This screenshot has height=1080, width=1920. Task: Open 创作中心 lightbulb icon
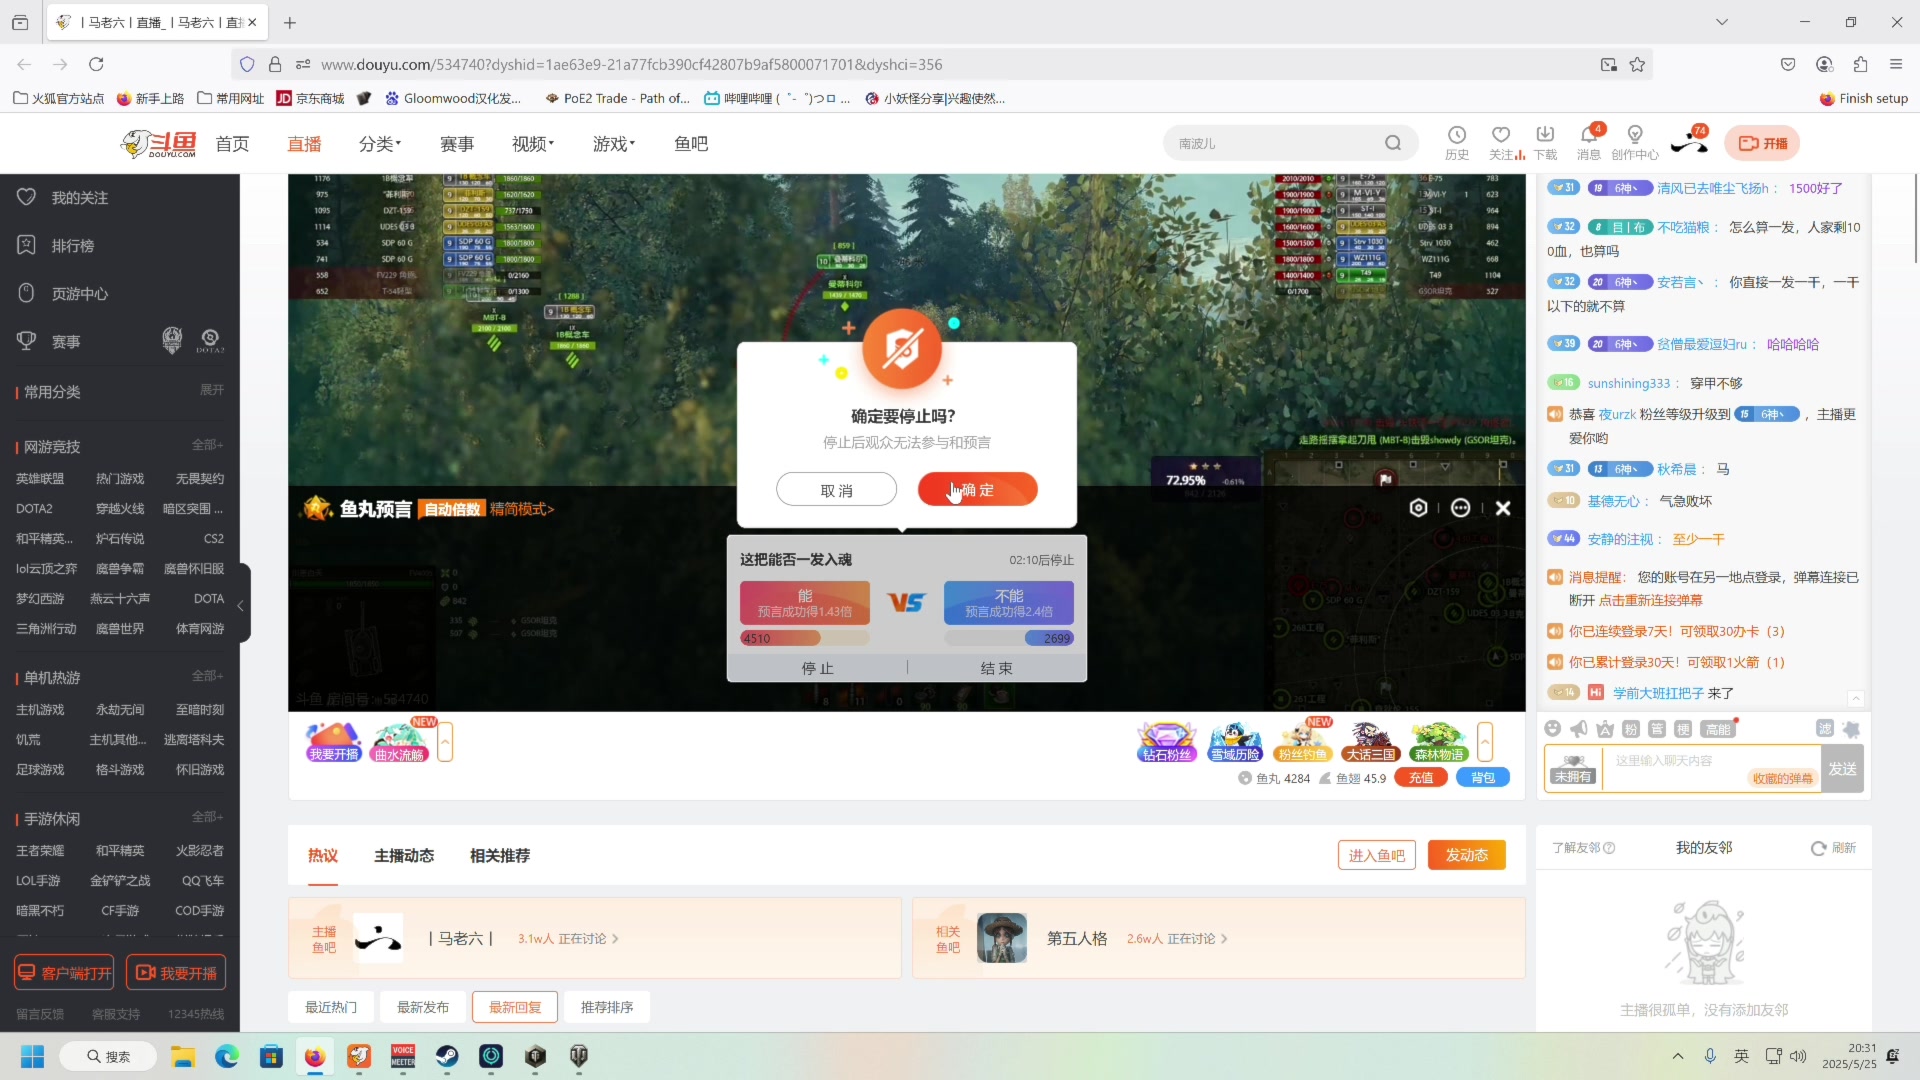click(1635, 143)
